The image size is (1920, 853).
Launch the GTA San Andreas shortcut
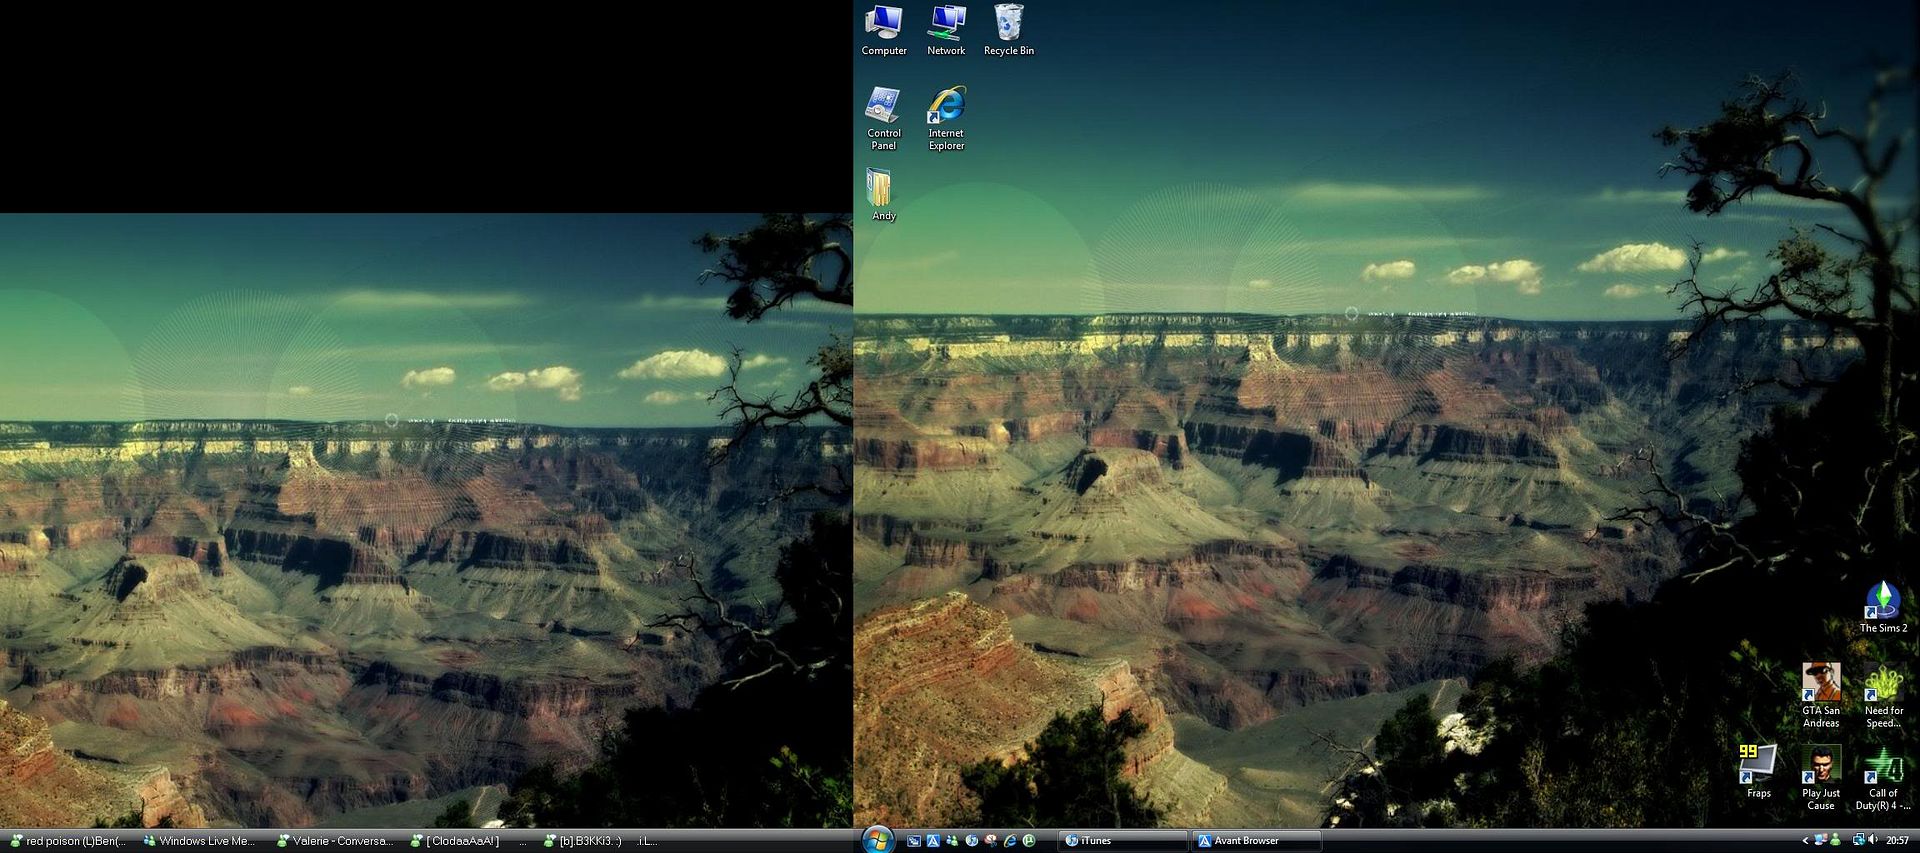(1821, 690)
